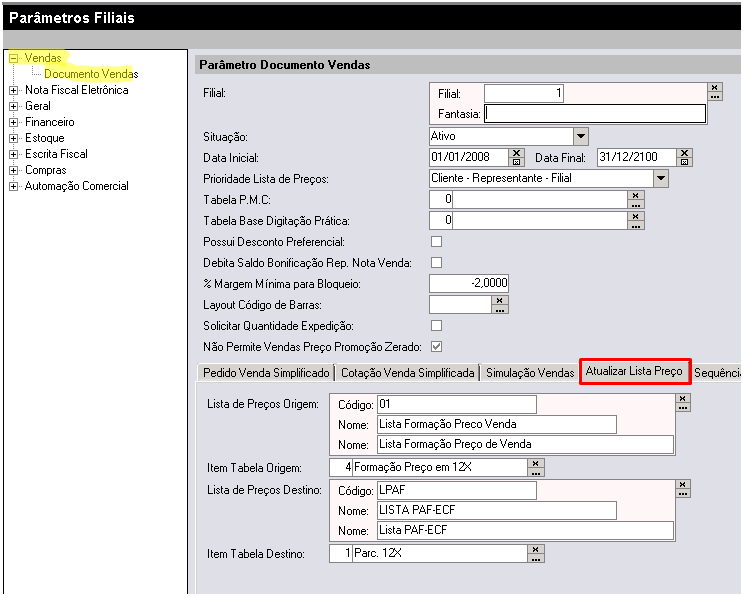The image size is (743, 596).
Task: Clear Lista de Preços Destino selection
Action: 683,484
